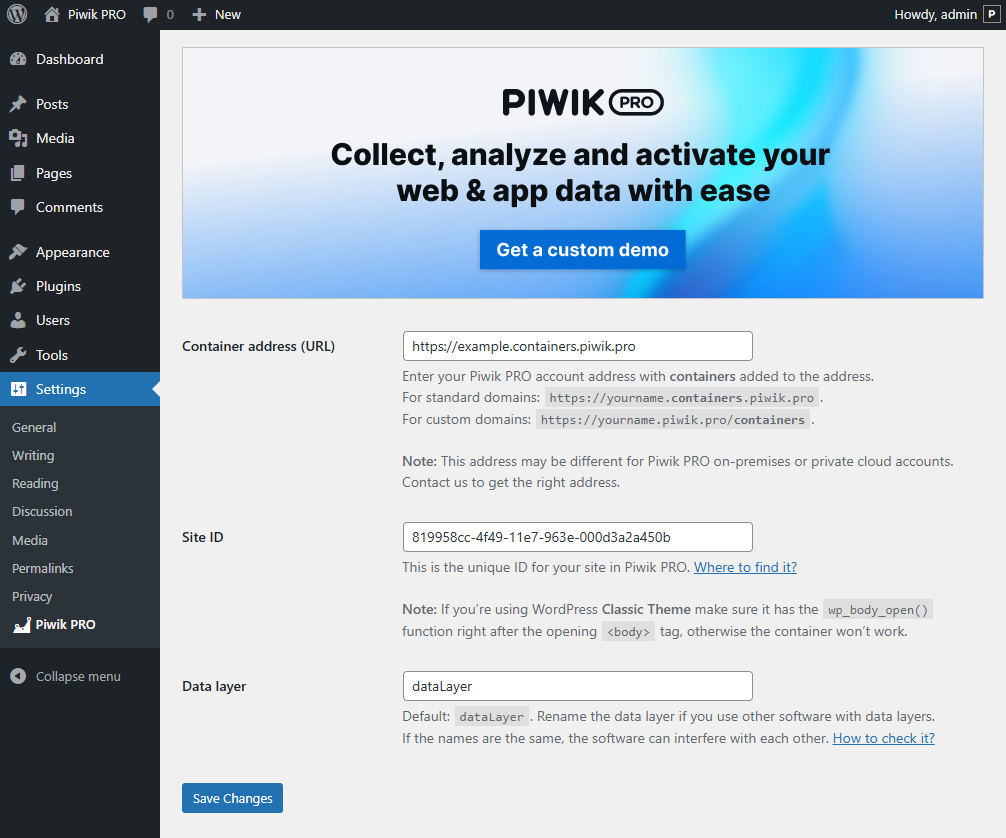Focus the Data layer input field

tap(577, 686)
